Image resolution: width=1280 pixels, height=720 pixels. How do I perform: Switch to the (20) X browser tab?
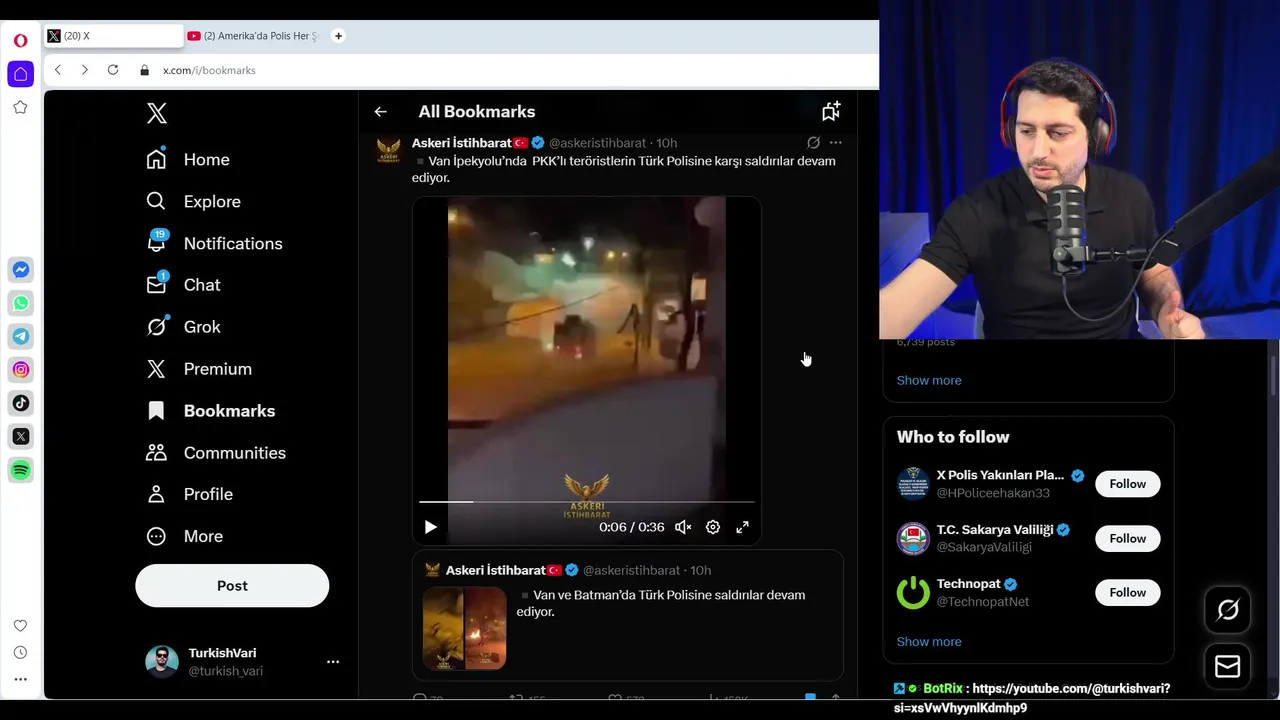click(113, 36)
